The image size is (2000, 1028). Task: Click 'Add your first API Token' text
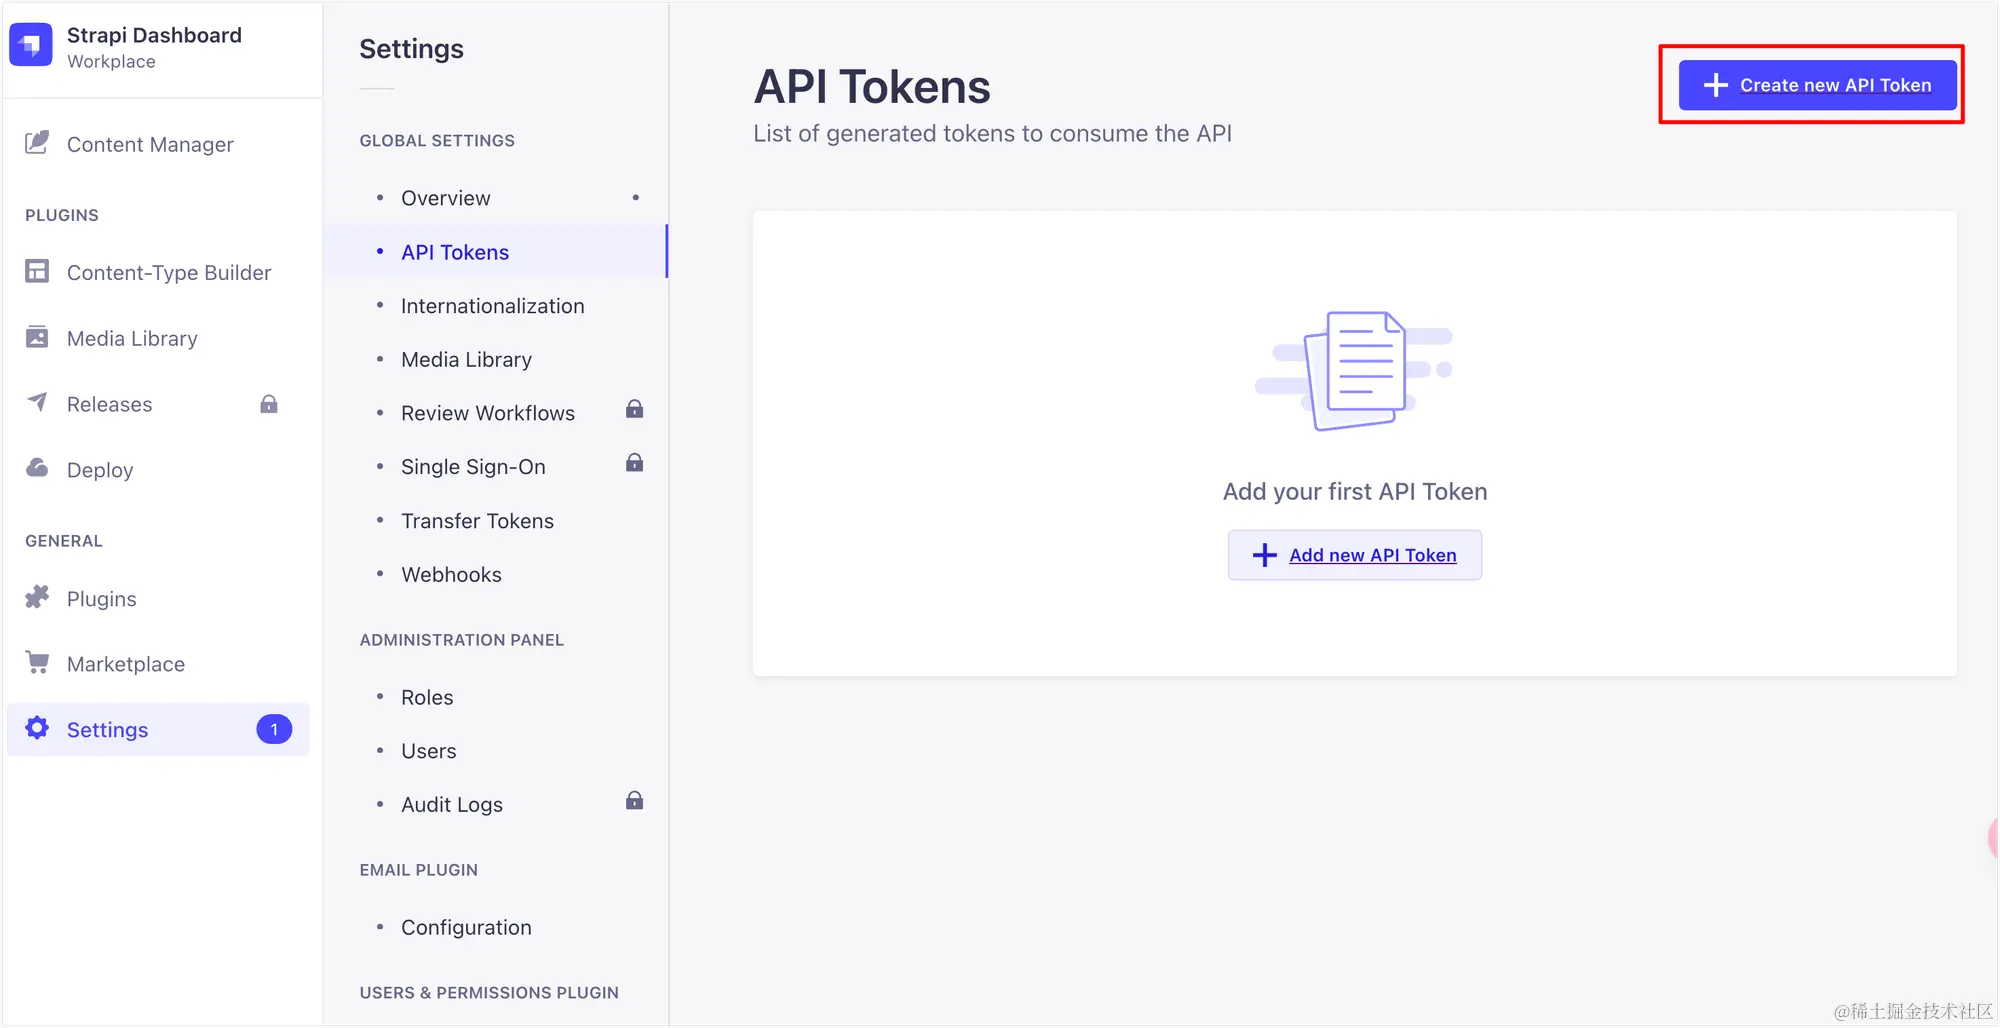click(x=1355, y=492)
